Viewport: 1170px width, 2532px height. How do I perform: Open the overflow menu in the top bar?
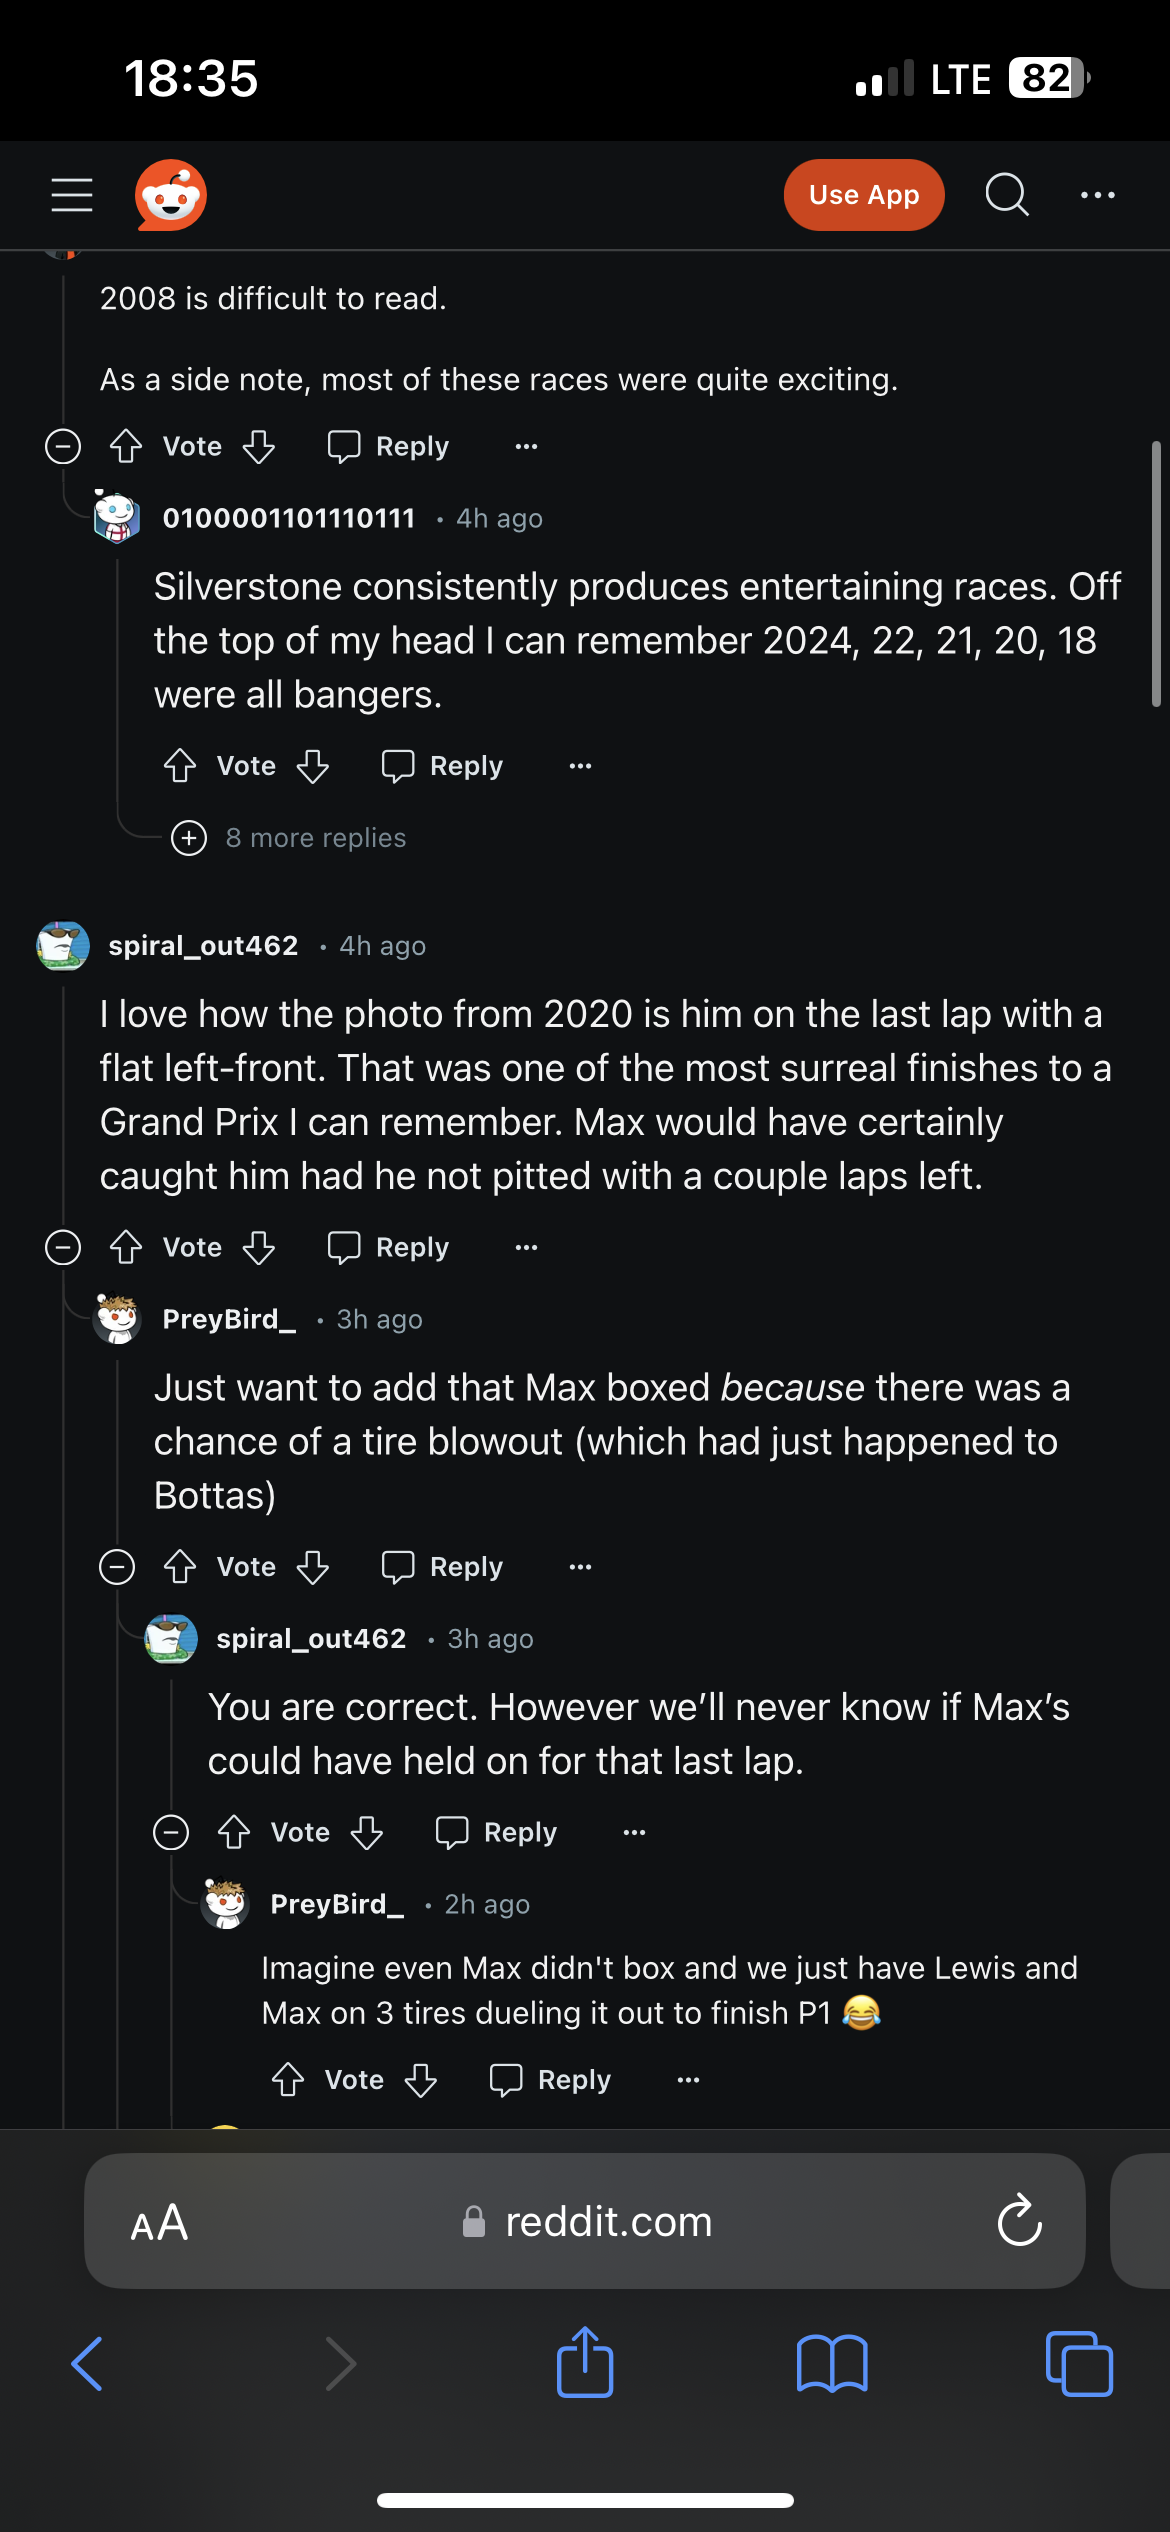click(x=1097, y=195)
